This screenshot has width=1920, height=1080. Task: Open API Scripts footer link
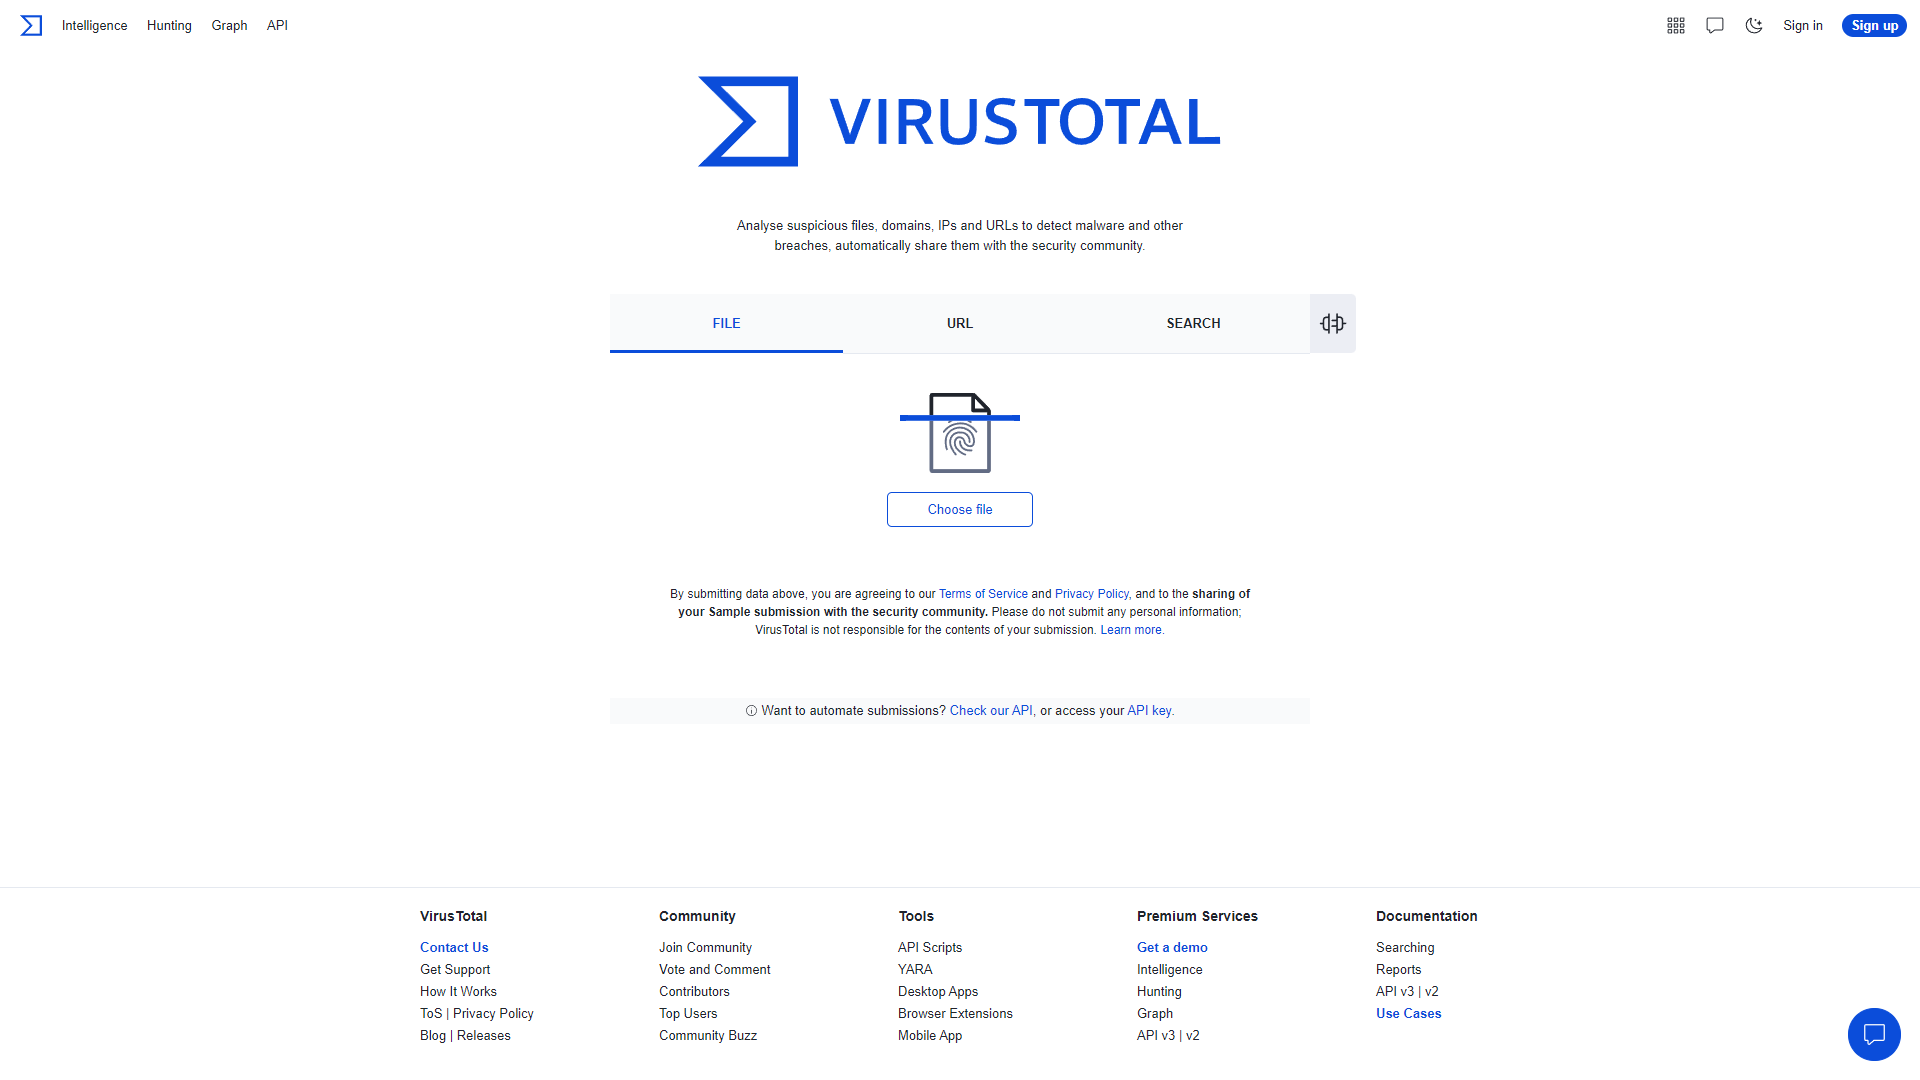(x=930, y=947)
